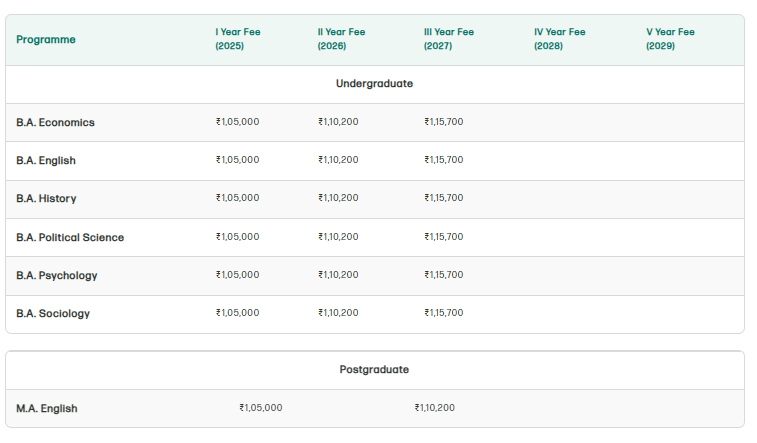This screenshot has height=443, width=757.
Task: Open the B.A. History programme
Action: [x=46, y=199]
